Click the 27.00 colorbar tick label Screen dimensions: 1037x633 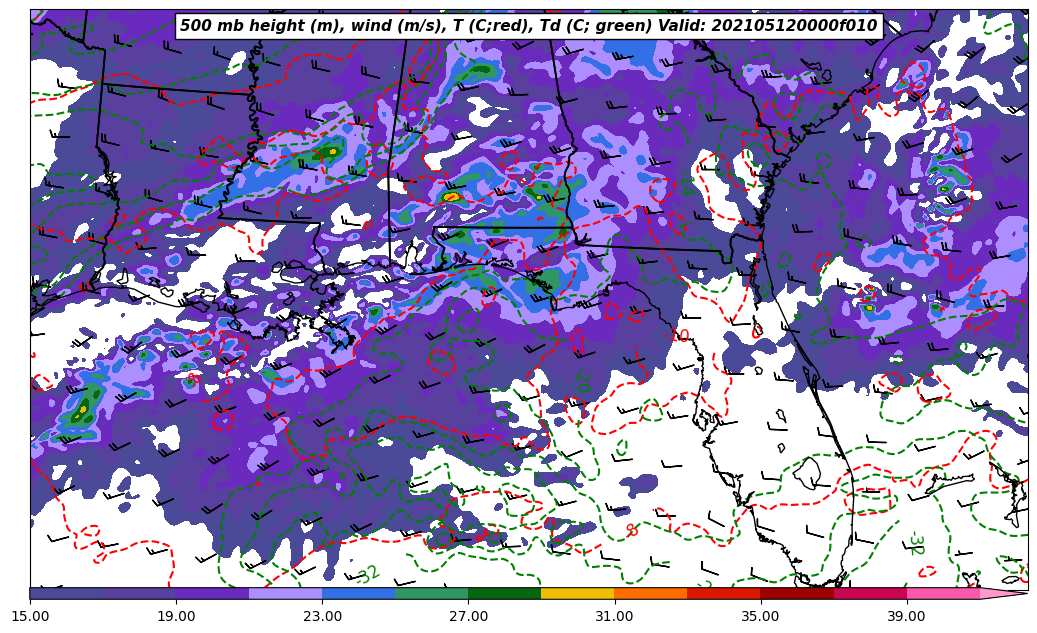pyautogui.click(x=468, y=616)
